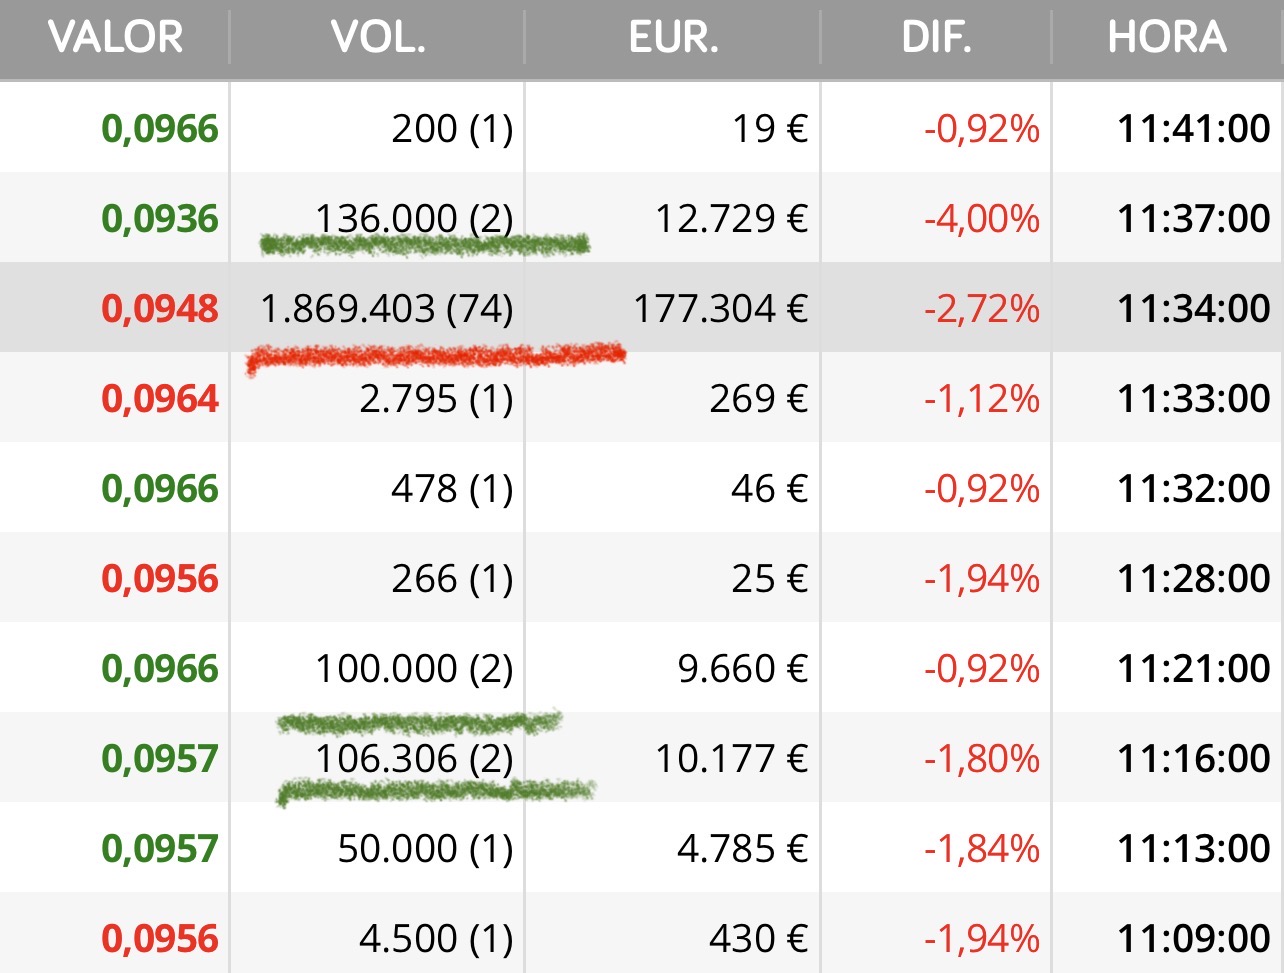
Task: Select the EUR. column header
Action: tap(673, 38)
